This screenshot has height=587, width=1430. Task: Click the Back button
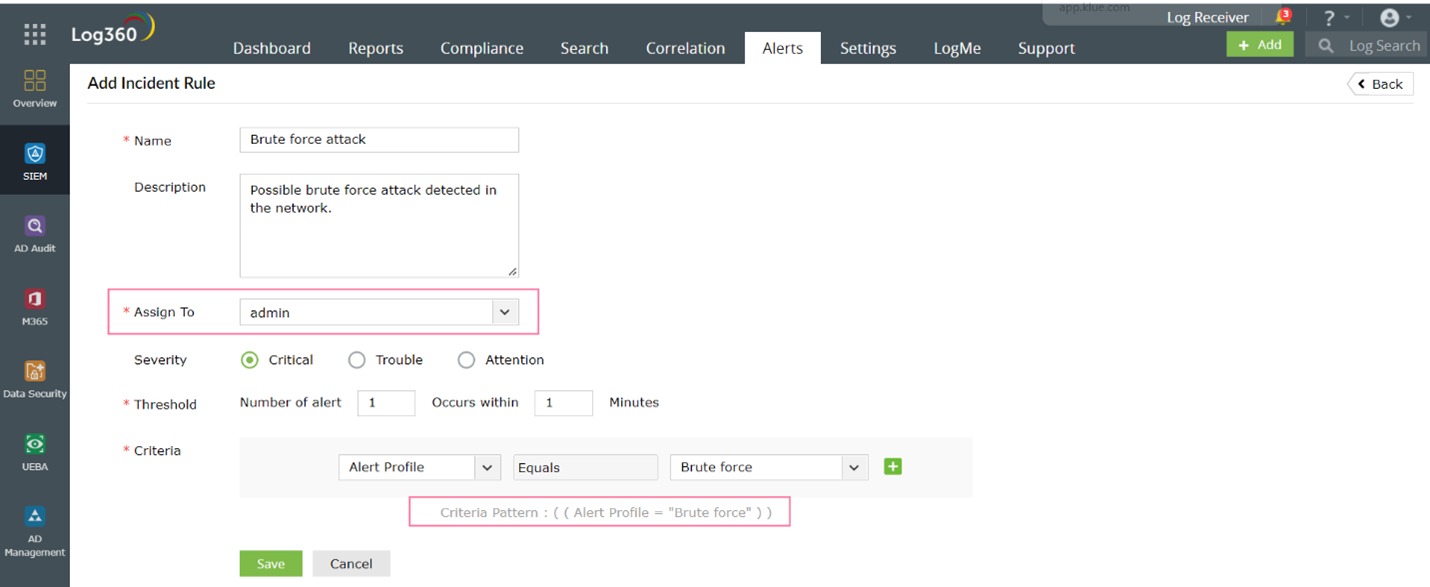point(1380,84)
